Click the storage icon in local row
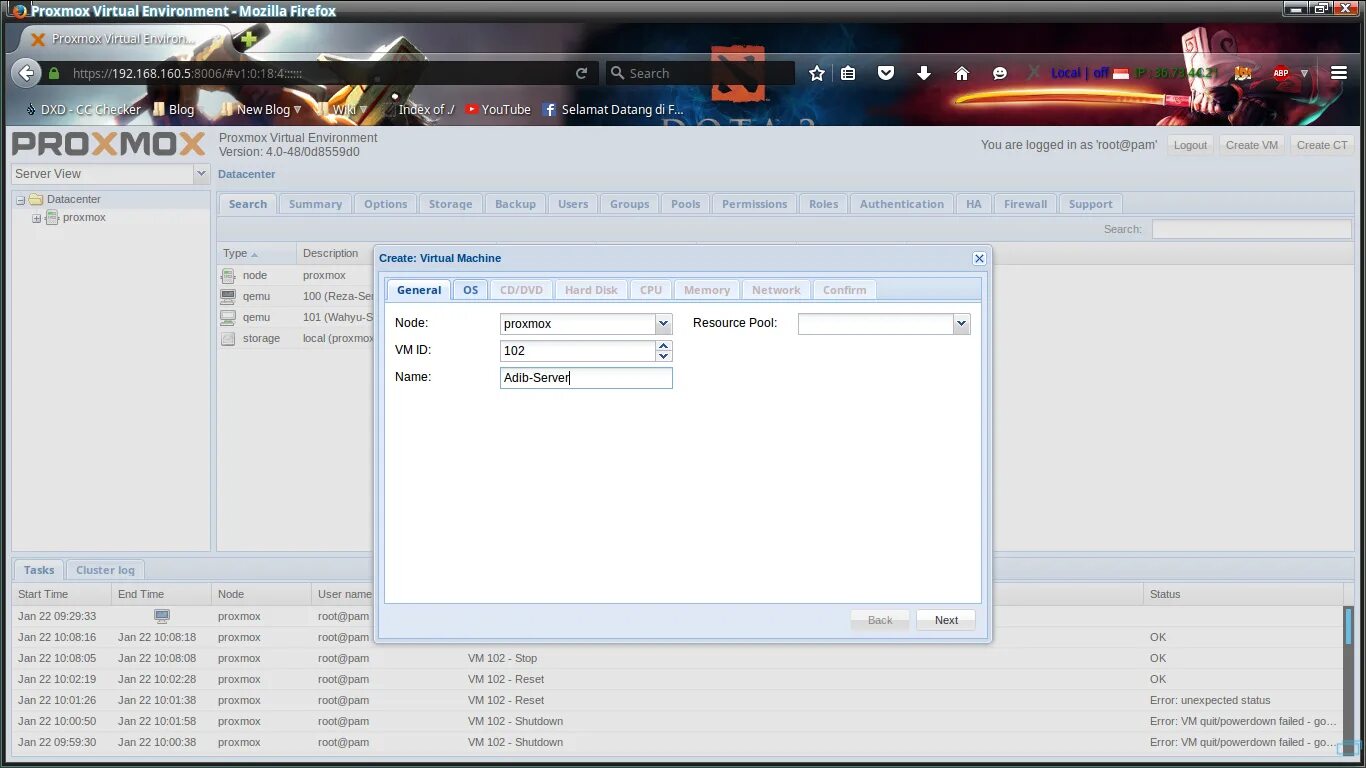Image resolution: width=1366 pixels, height=768 pixels. 228,338
